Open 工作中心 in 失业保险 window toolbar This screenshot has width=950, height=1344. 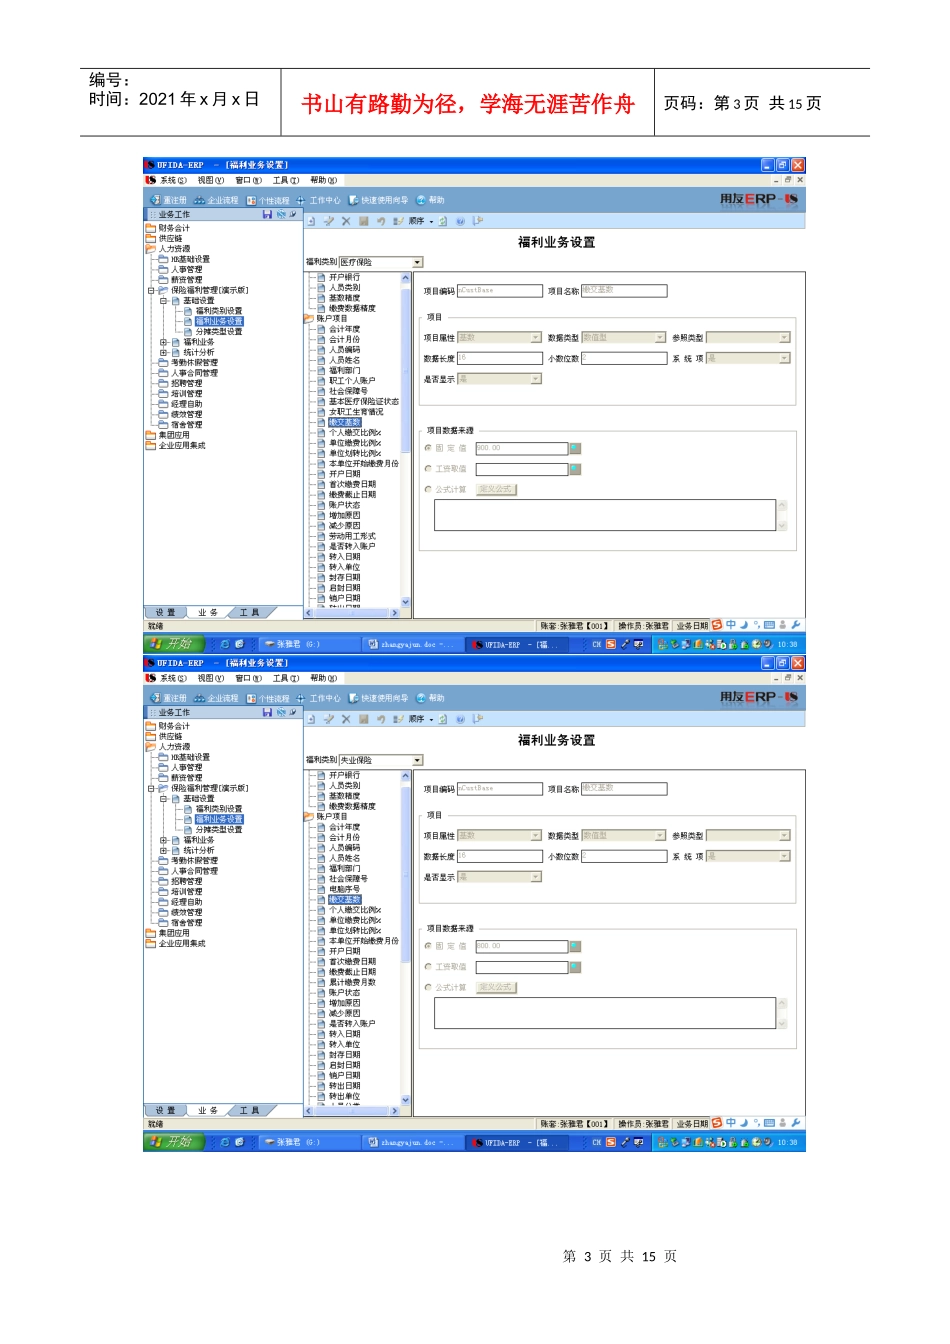(318, 698)
